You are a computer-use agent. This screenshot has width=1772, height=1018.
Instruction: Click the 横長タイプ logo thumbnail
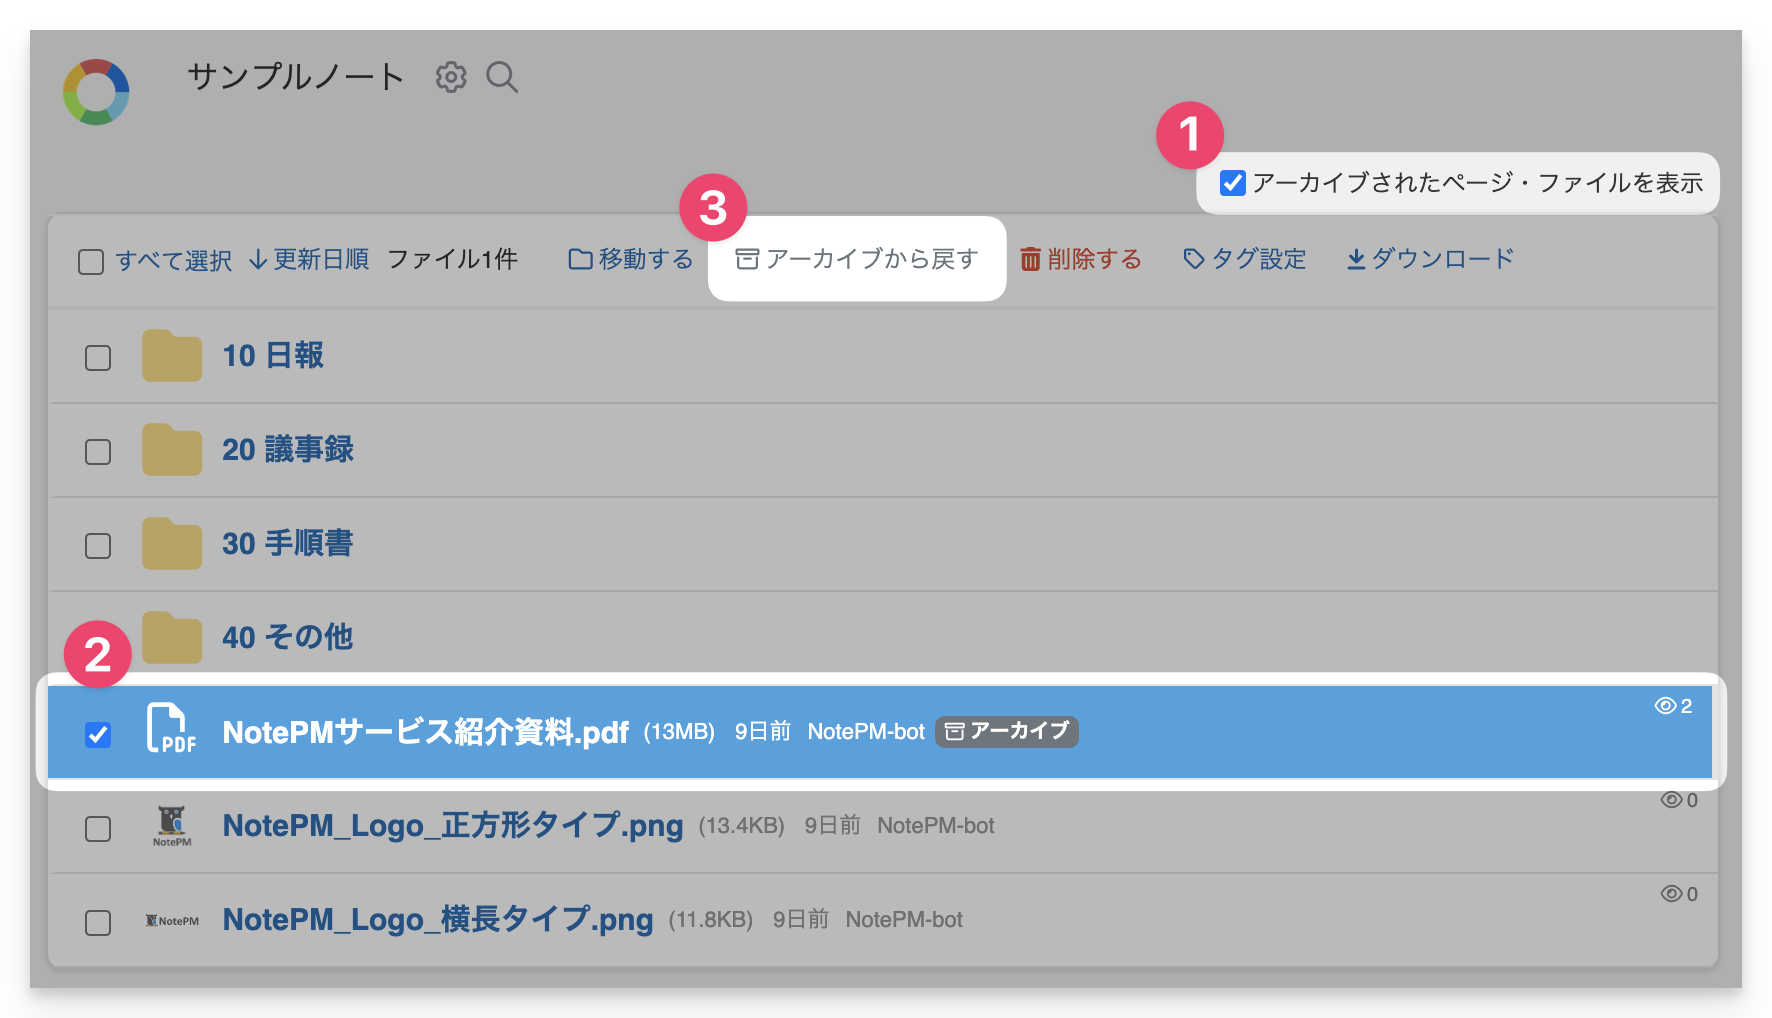coord(172,920)
